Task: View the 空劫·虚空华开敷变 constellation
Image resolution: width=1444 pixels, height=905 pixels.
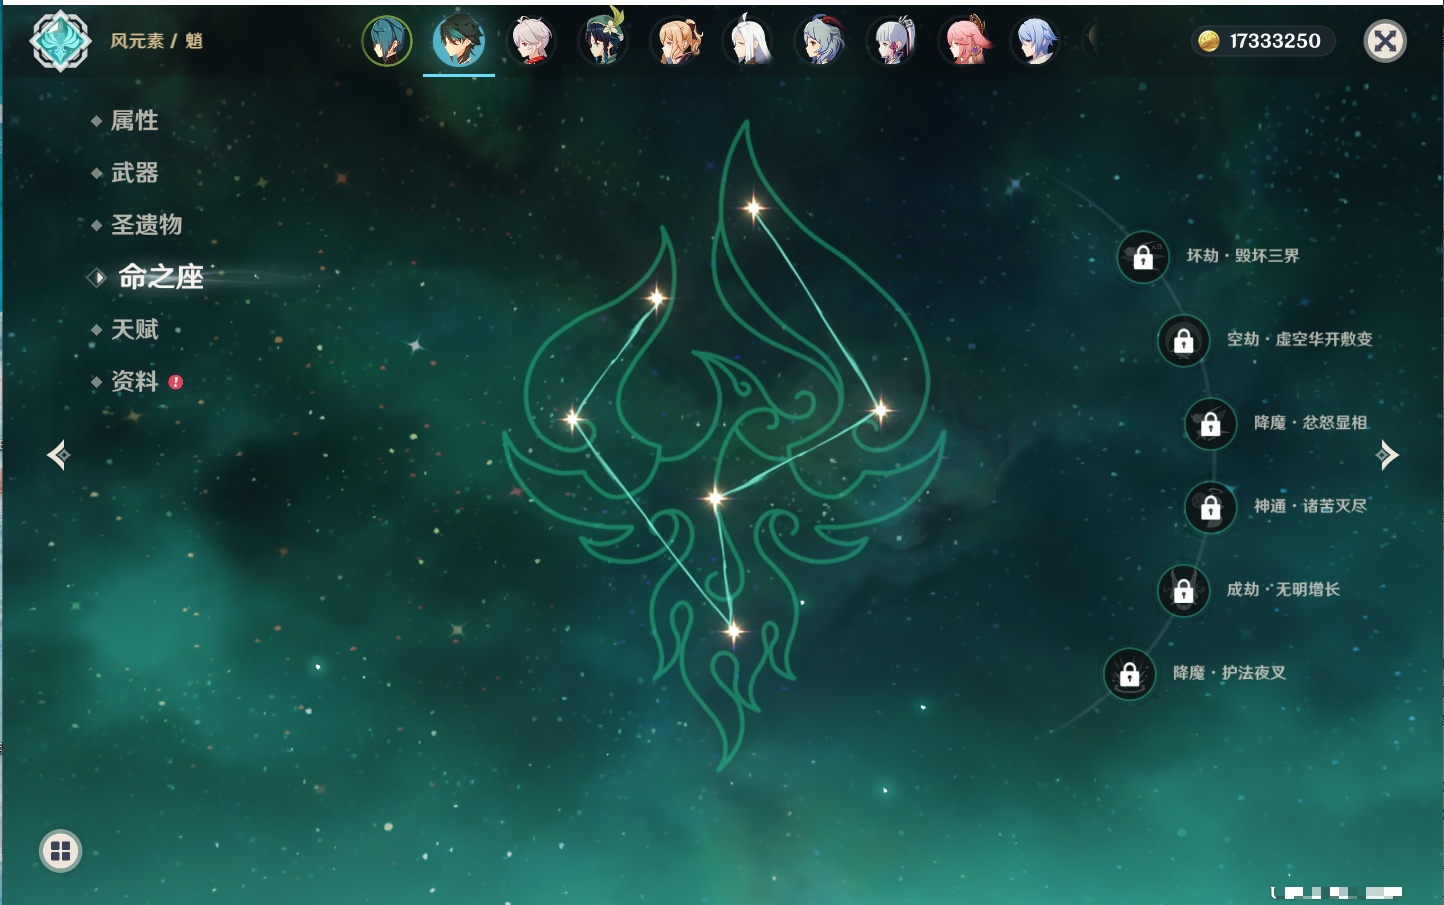Action: [1298, 340]
